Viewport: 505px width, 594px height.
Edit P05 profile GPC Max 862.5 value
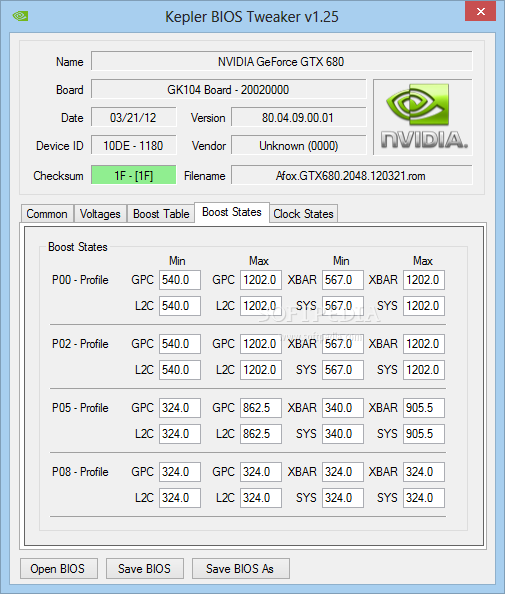click(x=261, y=408)
